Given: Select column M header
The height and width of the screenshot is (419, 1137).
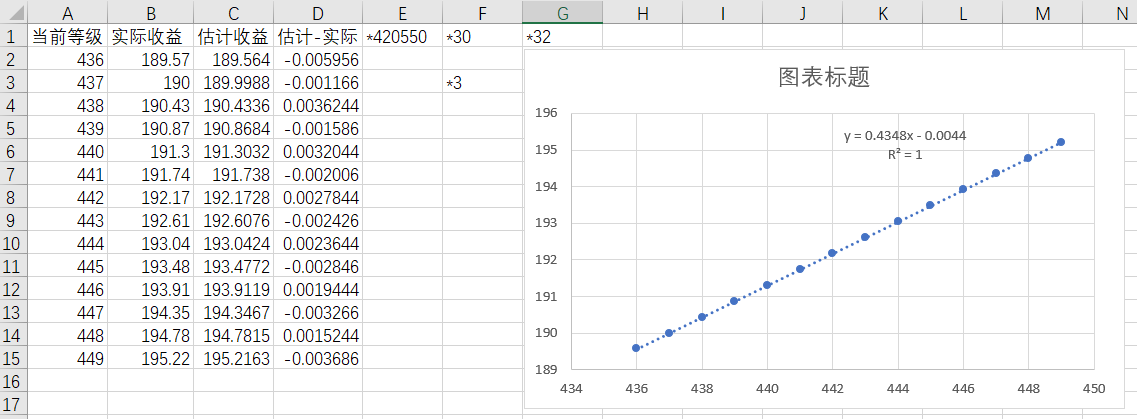Looking at the screenshot, I should coord(1043,12).
